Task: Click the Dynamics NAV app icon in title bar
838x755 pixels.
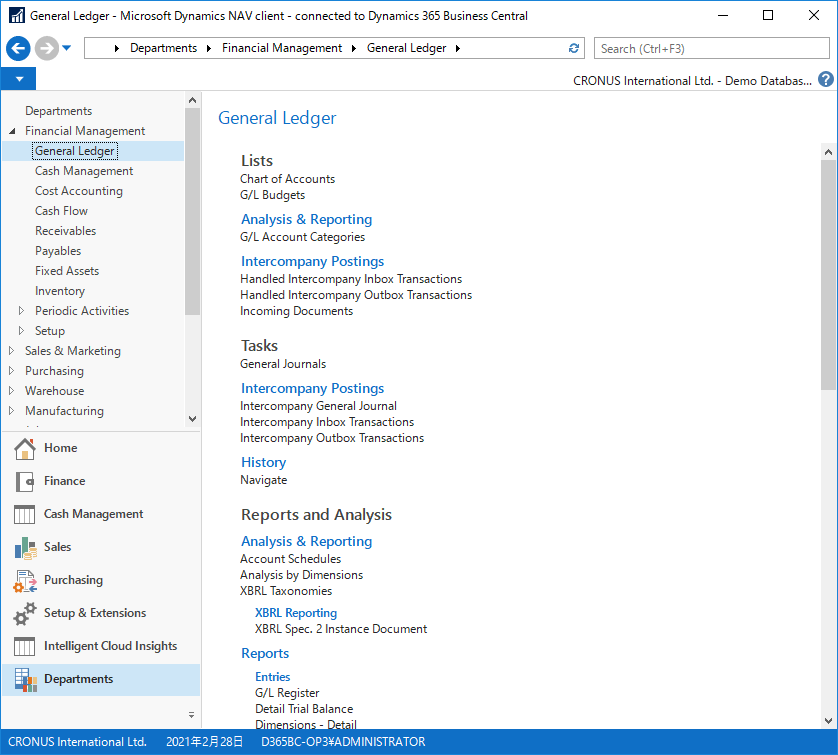Action: pos(17,15)
